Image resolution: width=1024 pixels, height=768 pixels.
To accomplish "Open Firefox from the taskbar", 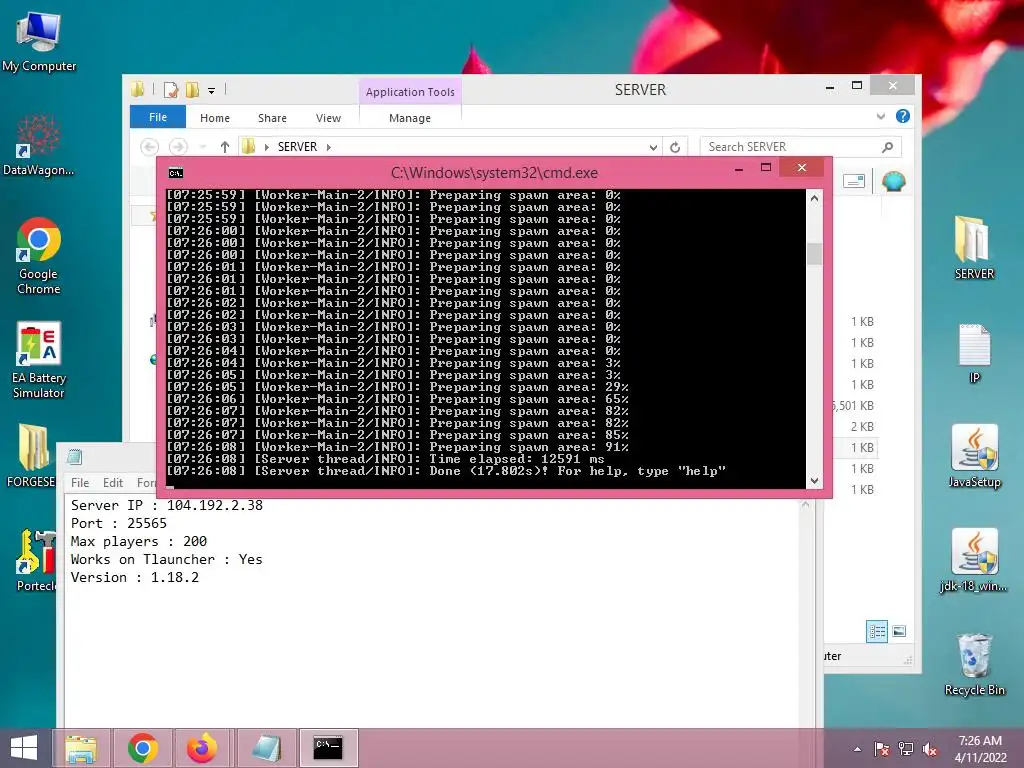I will pos(202,748).
